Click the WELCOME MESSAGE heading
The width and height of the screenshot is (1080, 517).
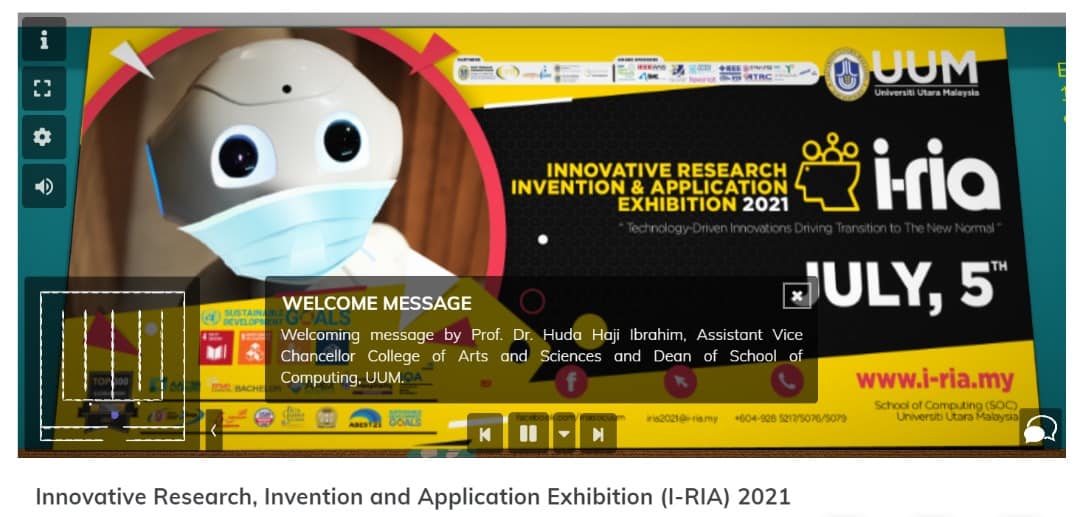coord(377,303)
